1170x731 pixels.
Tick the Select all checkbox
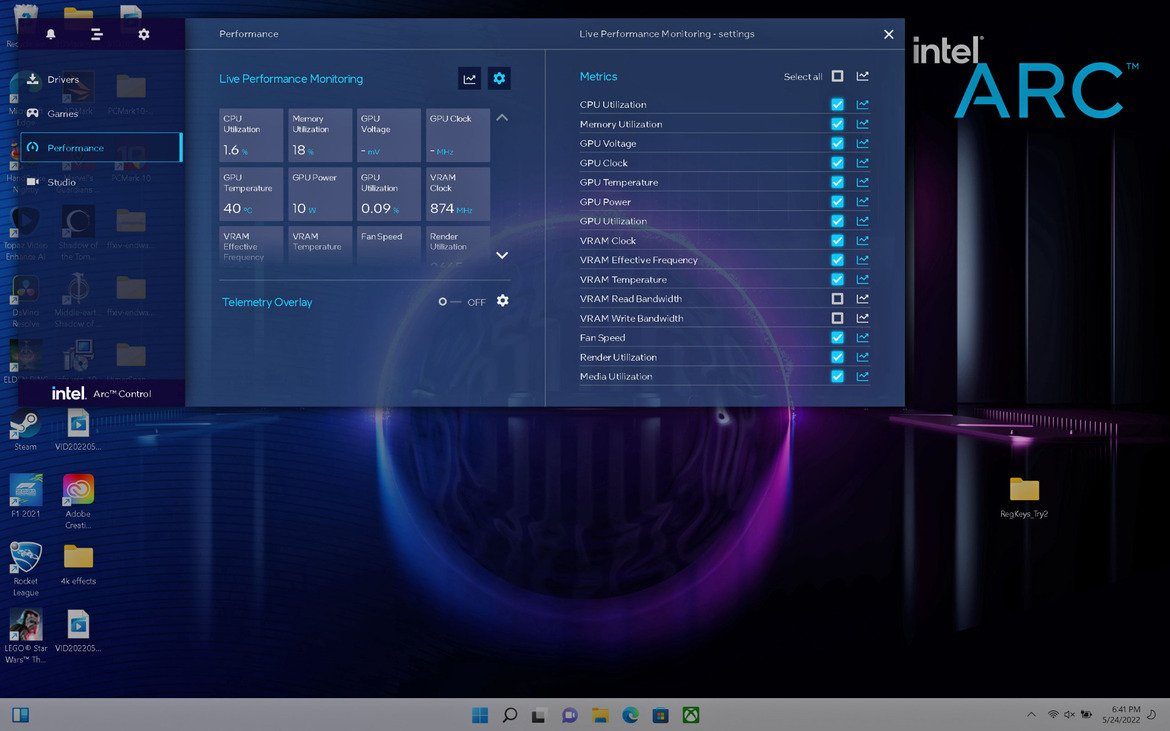pyautogui.click(x=837, y=76)
